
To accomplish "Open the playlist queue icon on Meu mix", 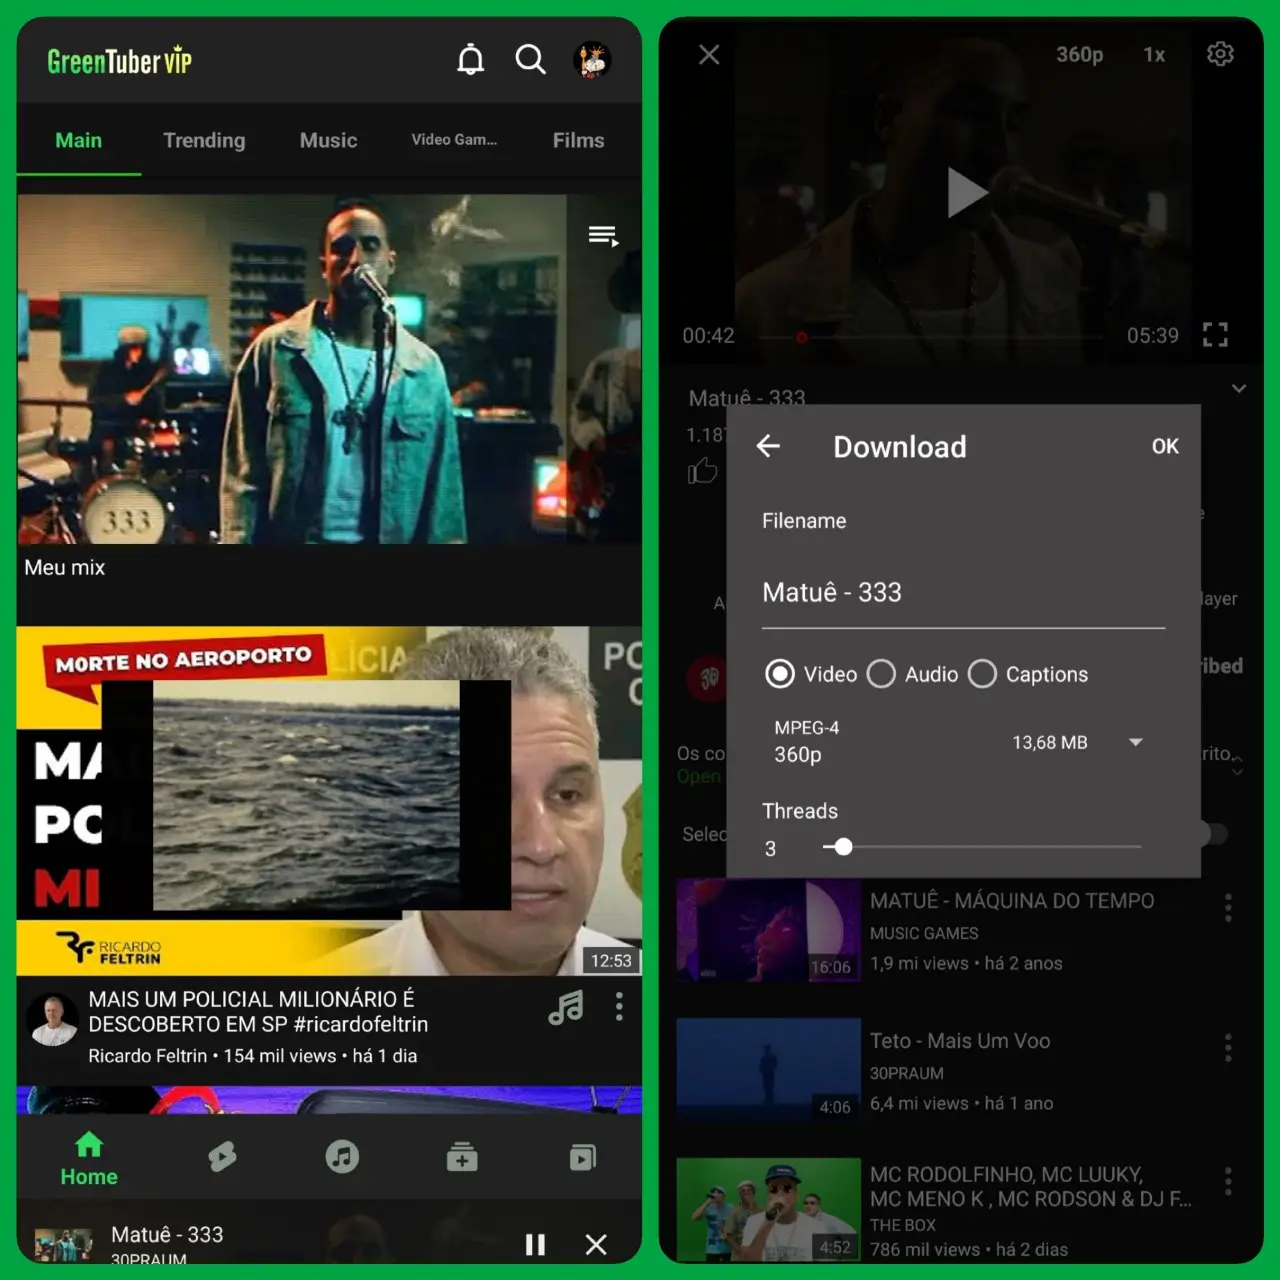I will [x=603, y=236].
